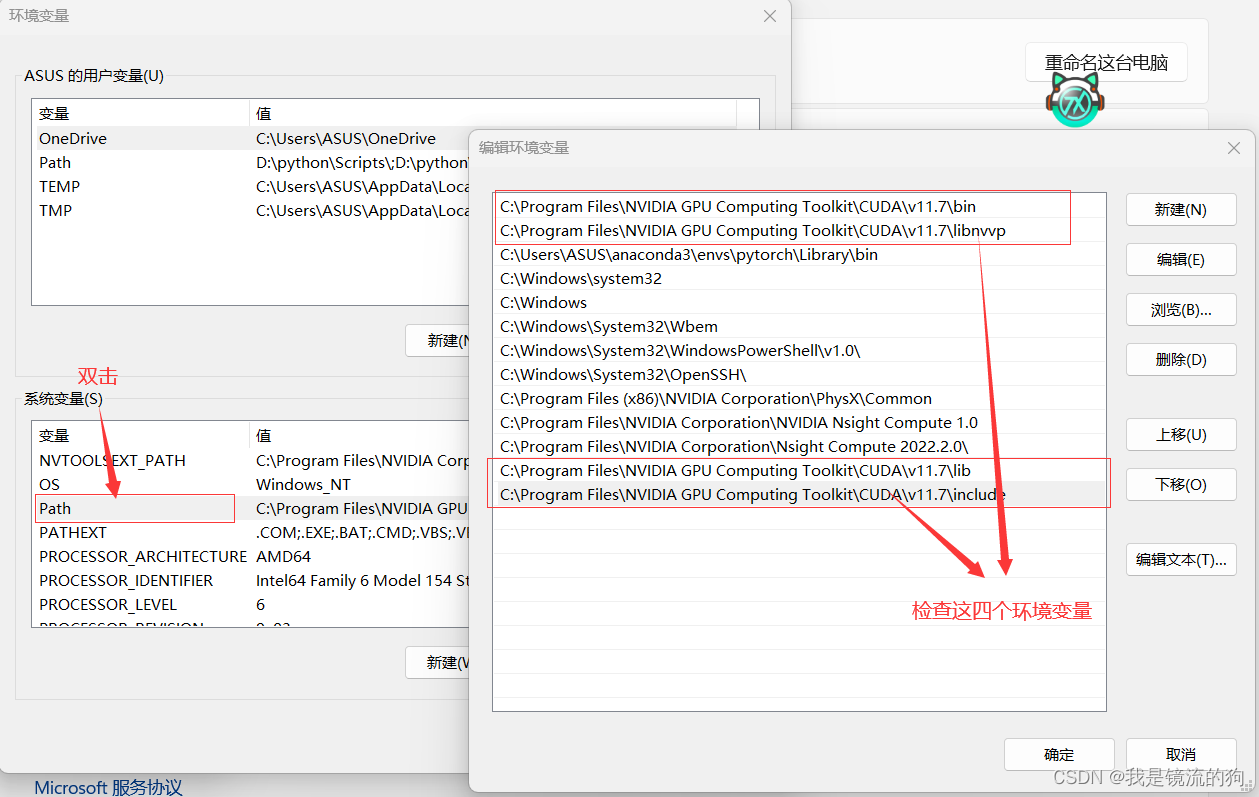
Task: Cancel with 取消 in edit dialog
Action: [1181, 754]
